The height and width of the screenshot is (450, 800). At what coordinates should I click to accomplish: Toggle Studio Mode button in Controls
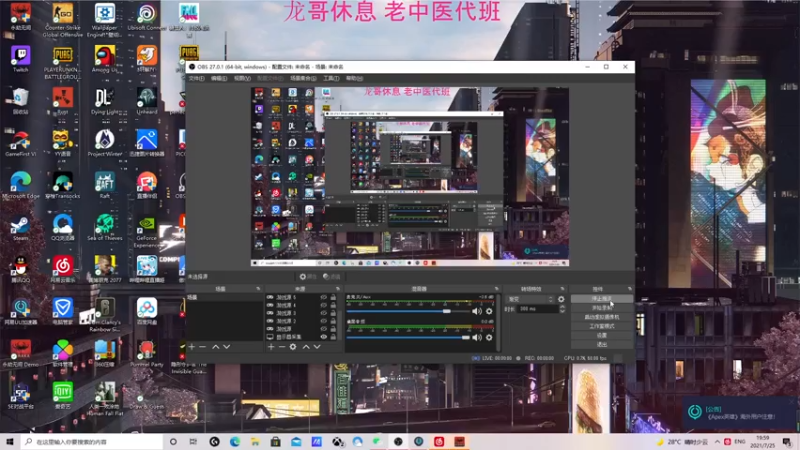click(x=602, y=327)
